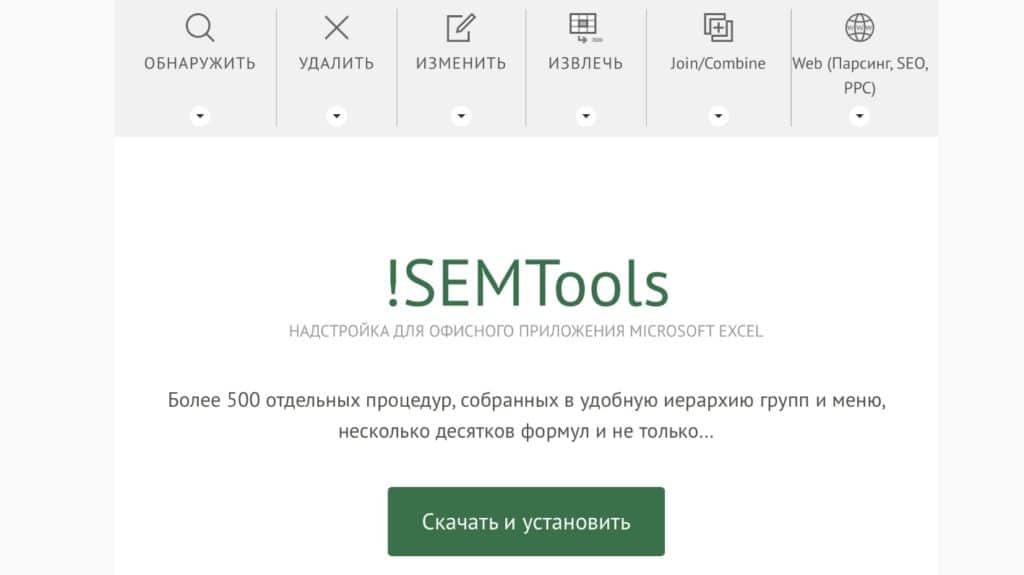Select the Web (Парсинг, SEO, PPC) menu label

pyautogui.click(x=860, y=75)
